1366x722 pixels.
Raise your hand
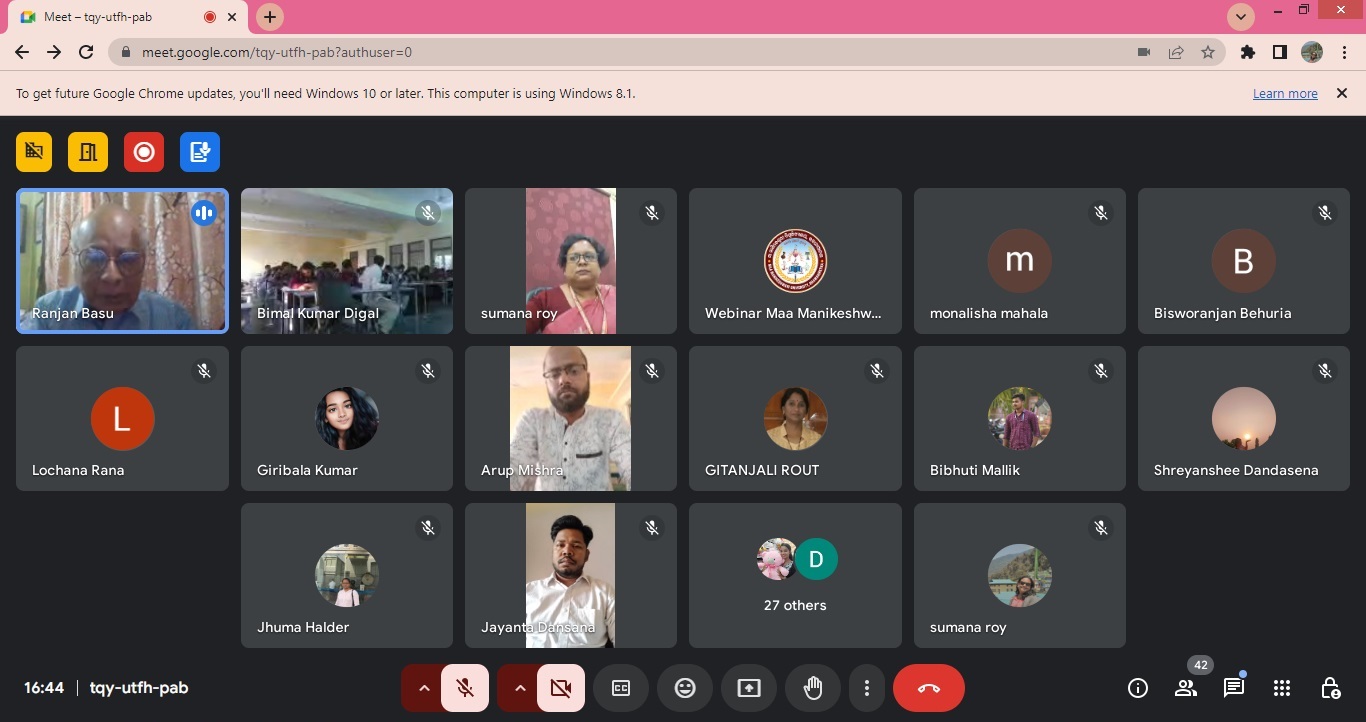(813, 688)
